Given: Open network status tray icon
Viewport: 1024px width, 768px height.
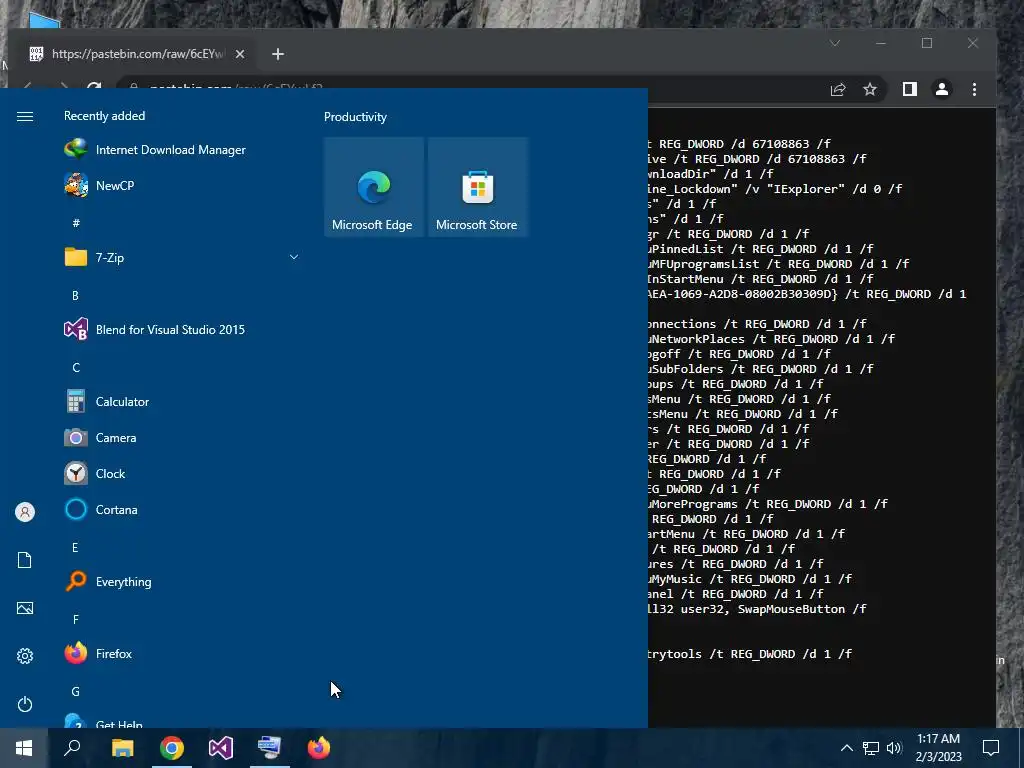Looking at the screenshot, I should point(871,748).
